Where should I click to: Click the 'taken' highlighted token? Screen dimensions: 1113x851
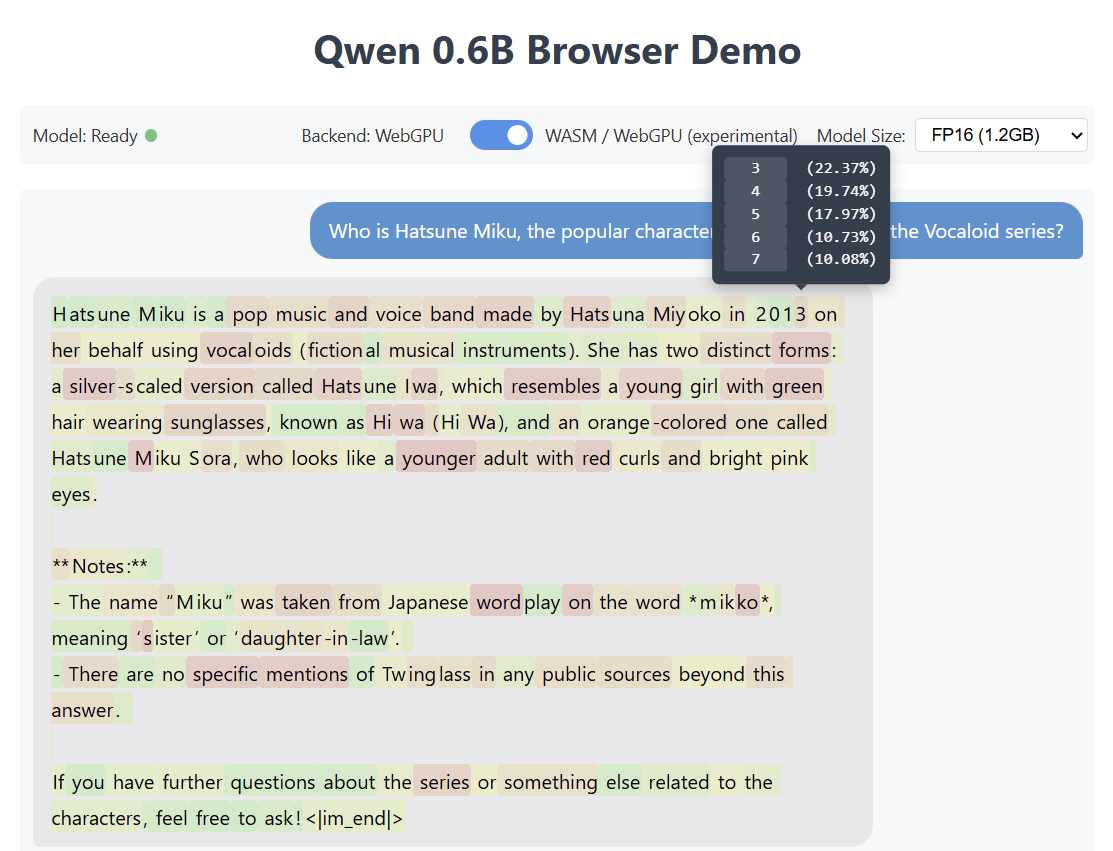(306, 603)
